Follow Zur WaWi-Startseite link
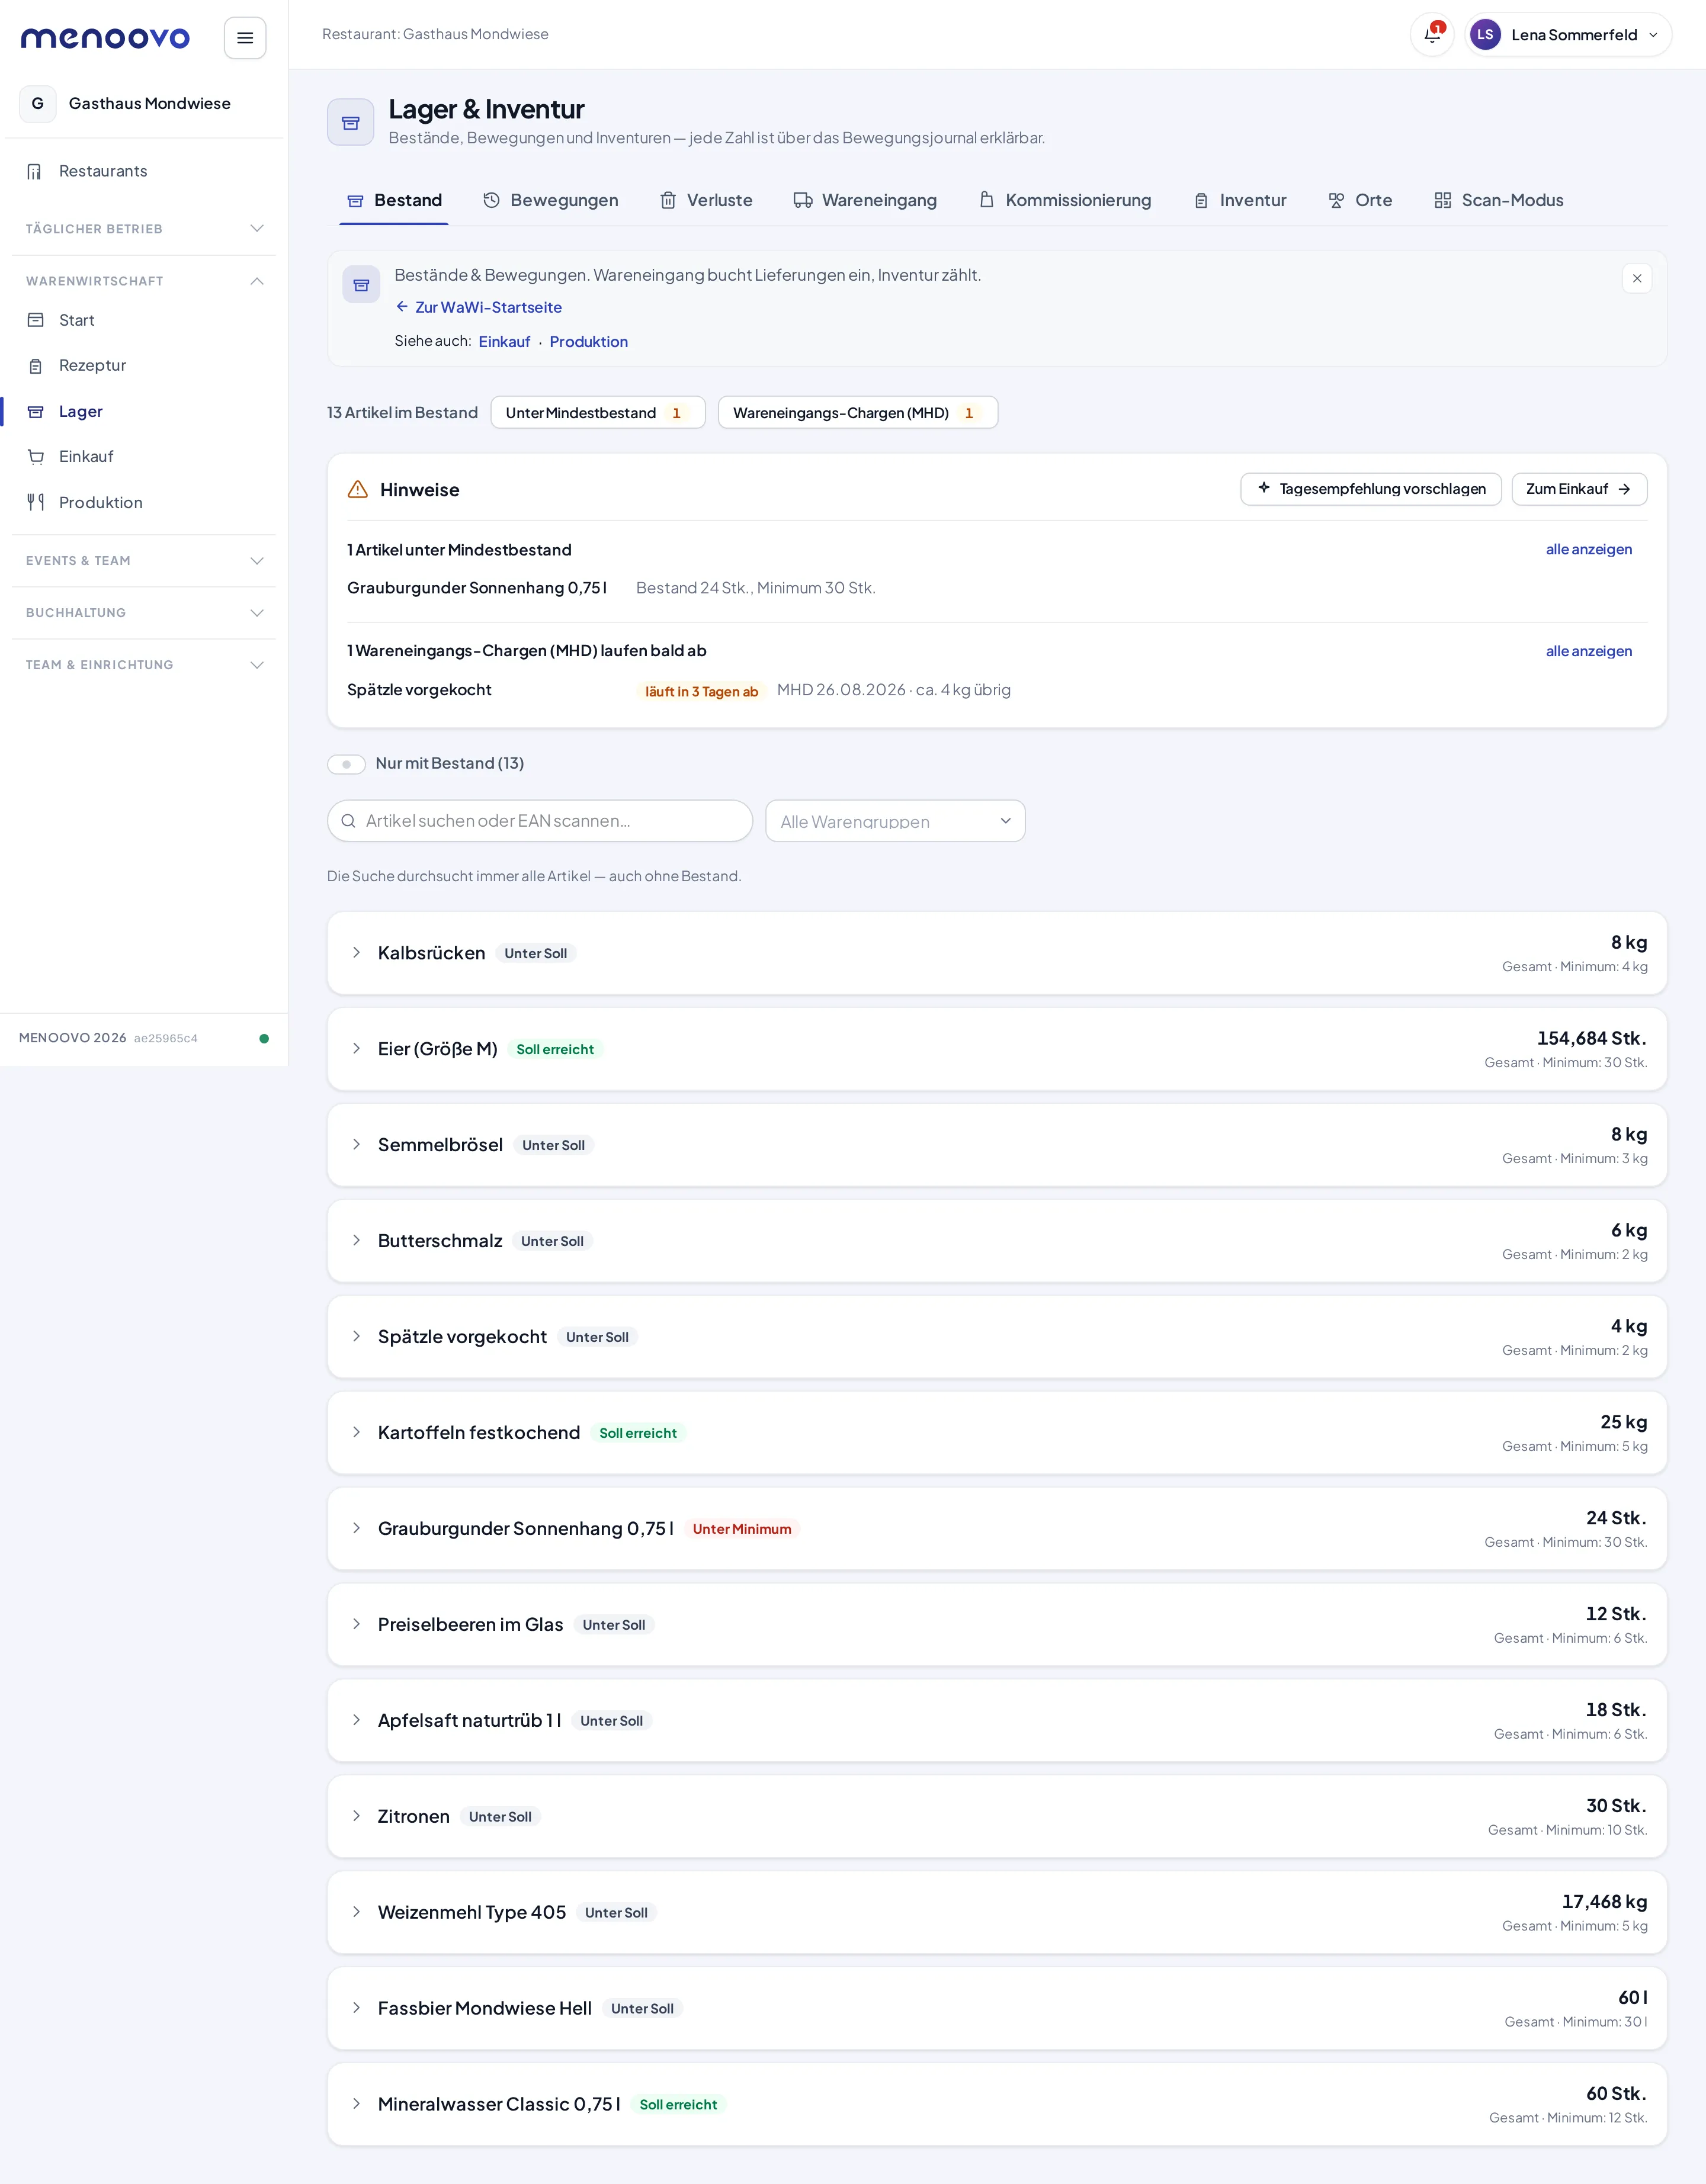1706x2184 pixels. (478, 307)
